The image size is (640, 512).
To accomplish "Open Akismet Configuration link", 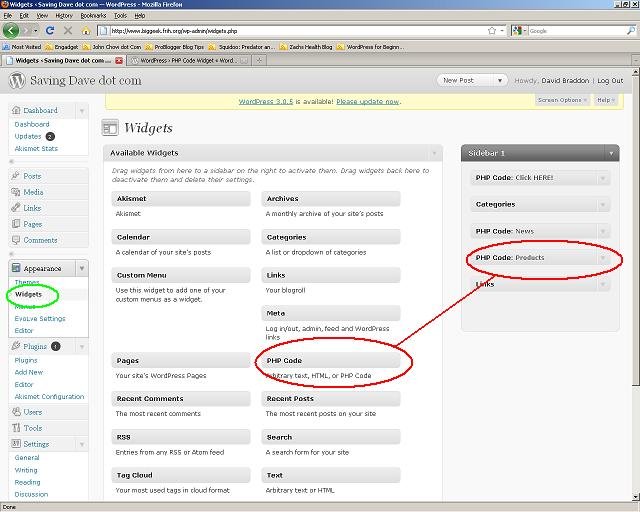I will coord(49,396).
